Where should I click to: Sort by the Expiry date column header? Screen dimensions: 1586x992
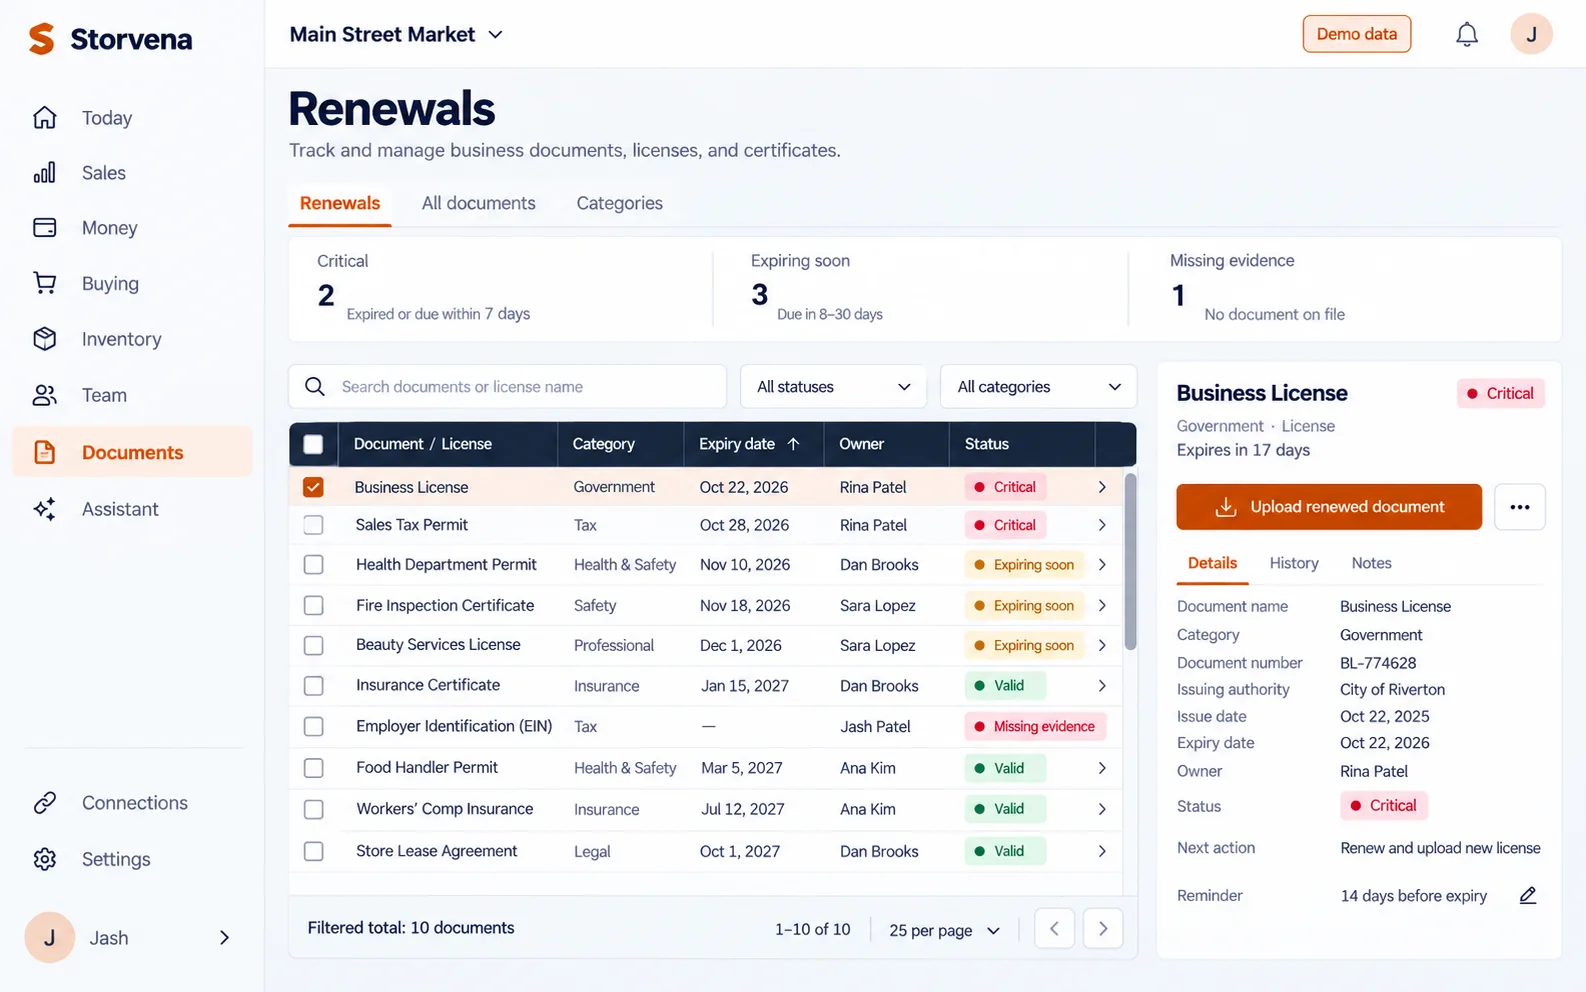click(749, 444)
